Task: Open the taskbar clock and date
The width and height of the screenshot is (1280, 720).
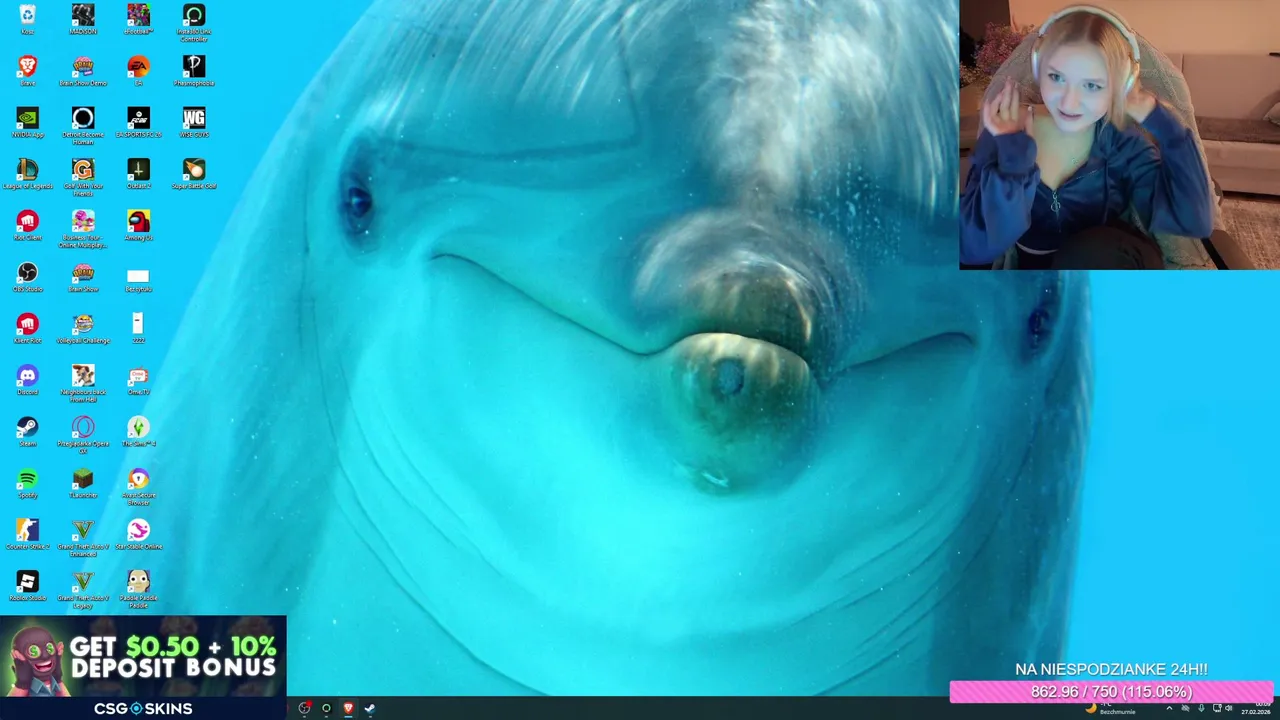Action: (x=1256, y=708)
